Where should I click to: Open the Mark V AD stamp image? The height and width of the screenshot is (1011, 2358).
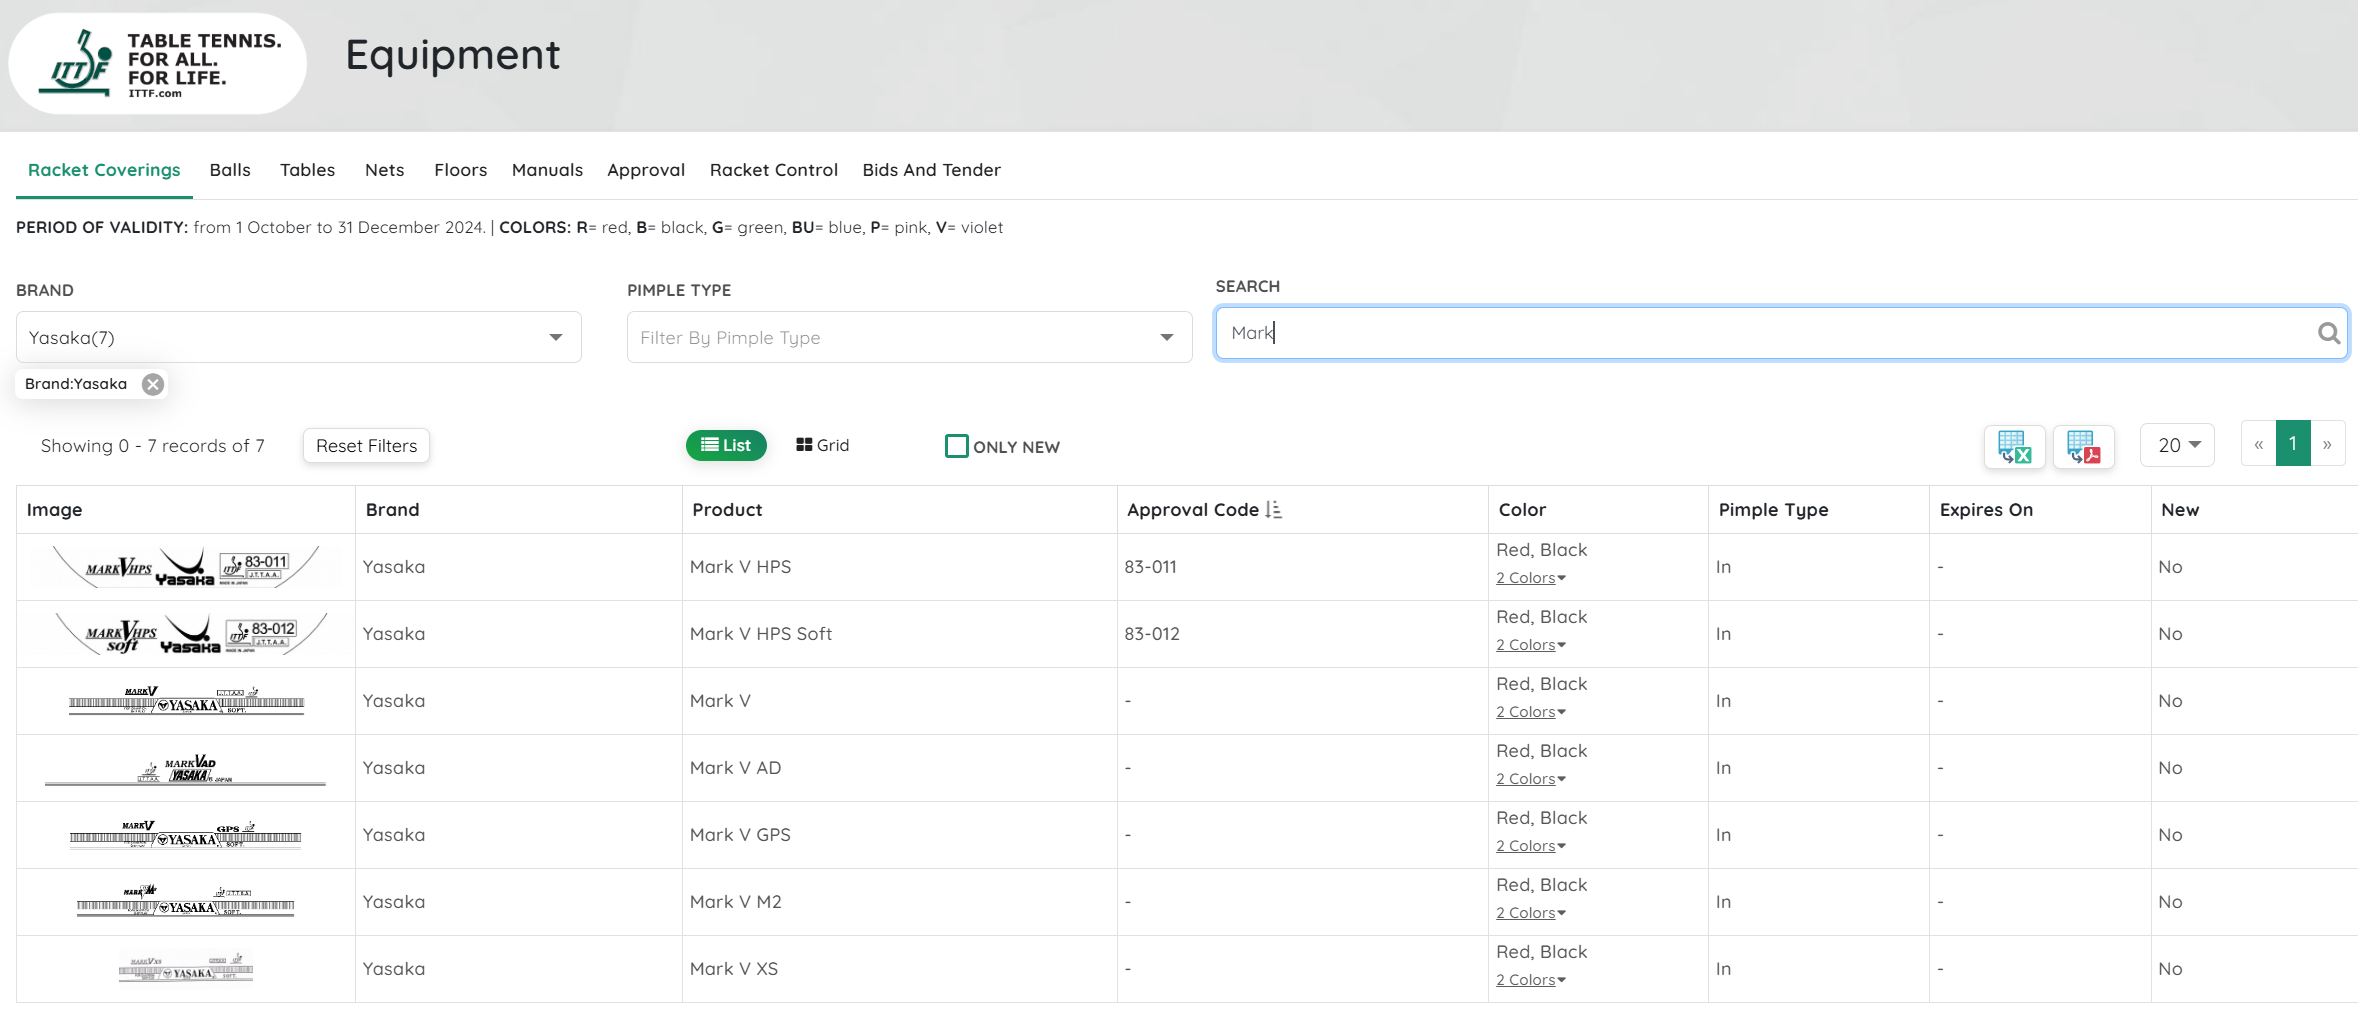tap(186, 768)
